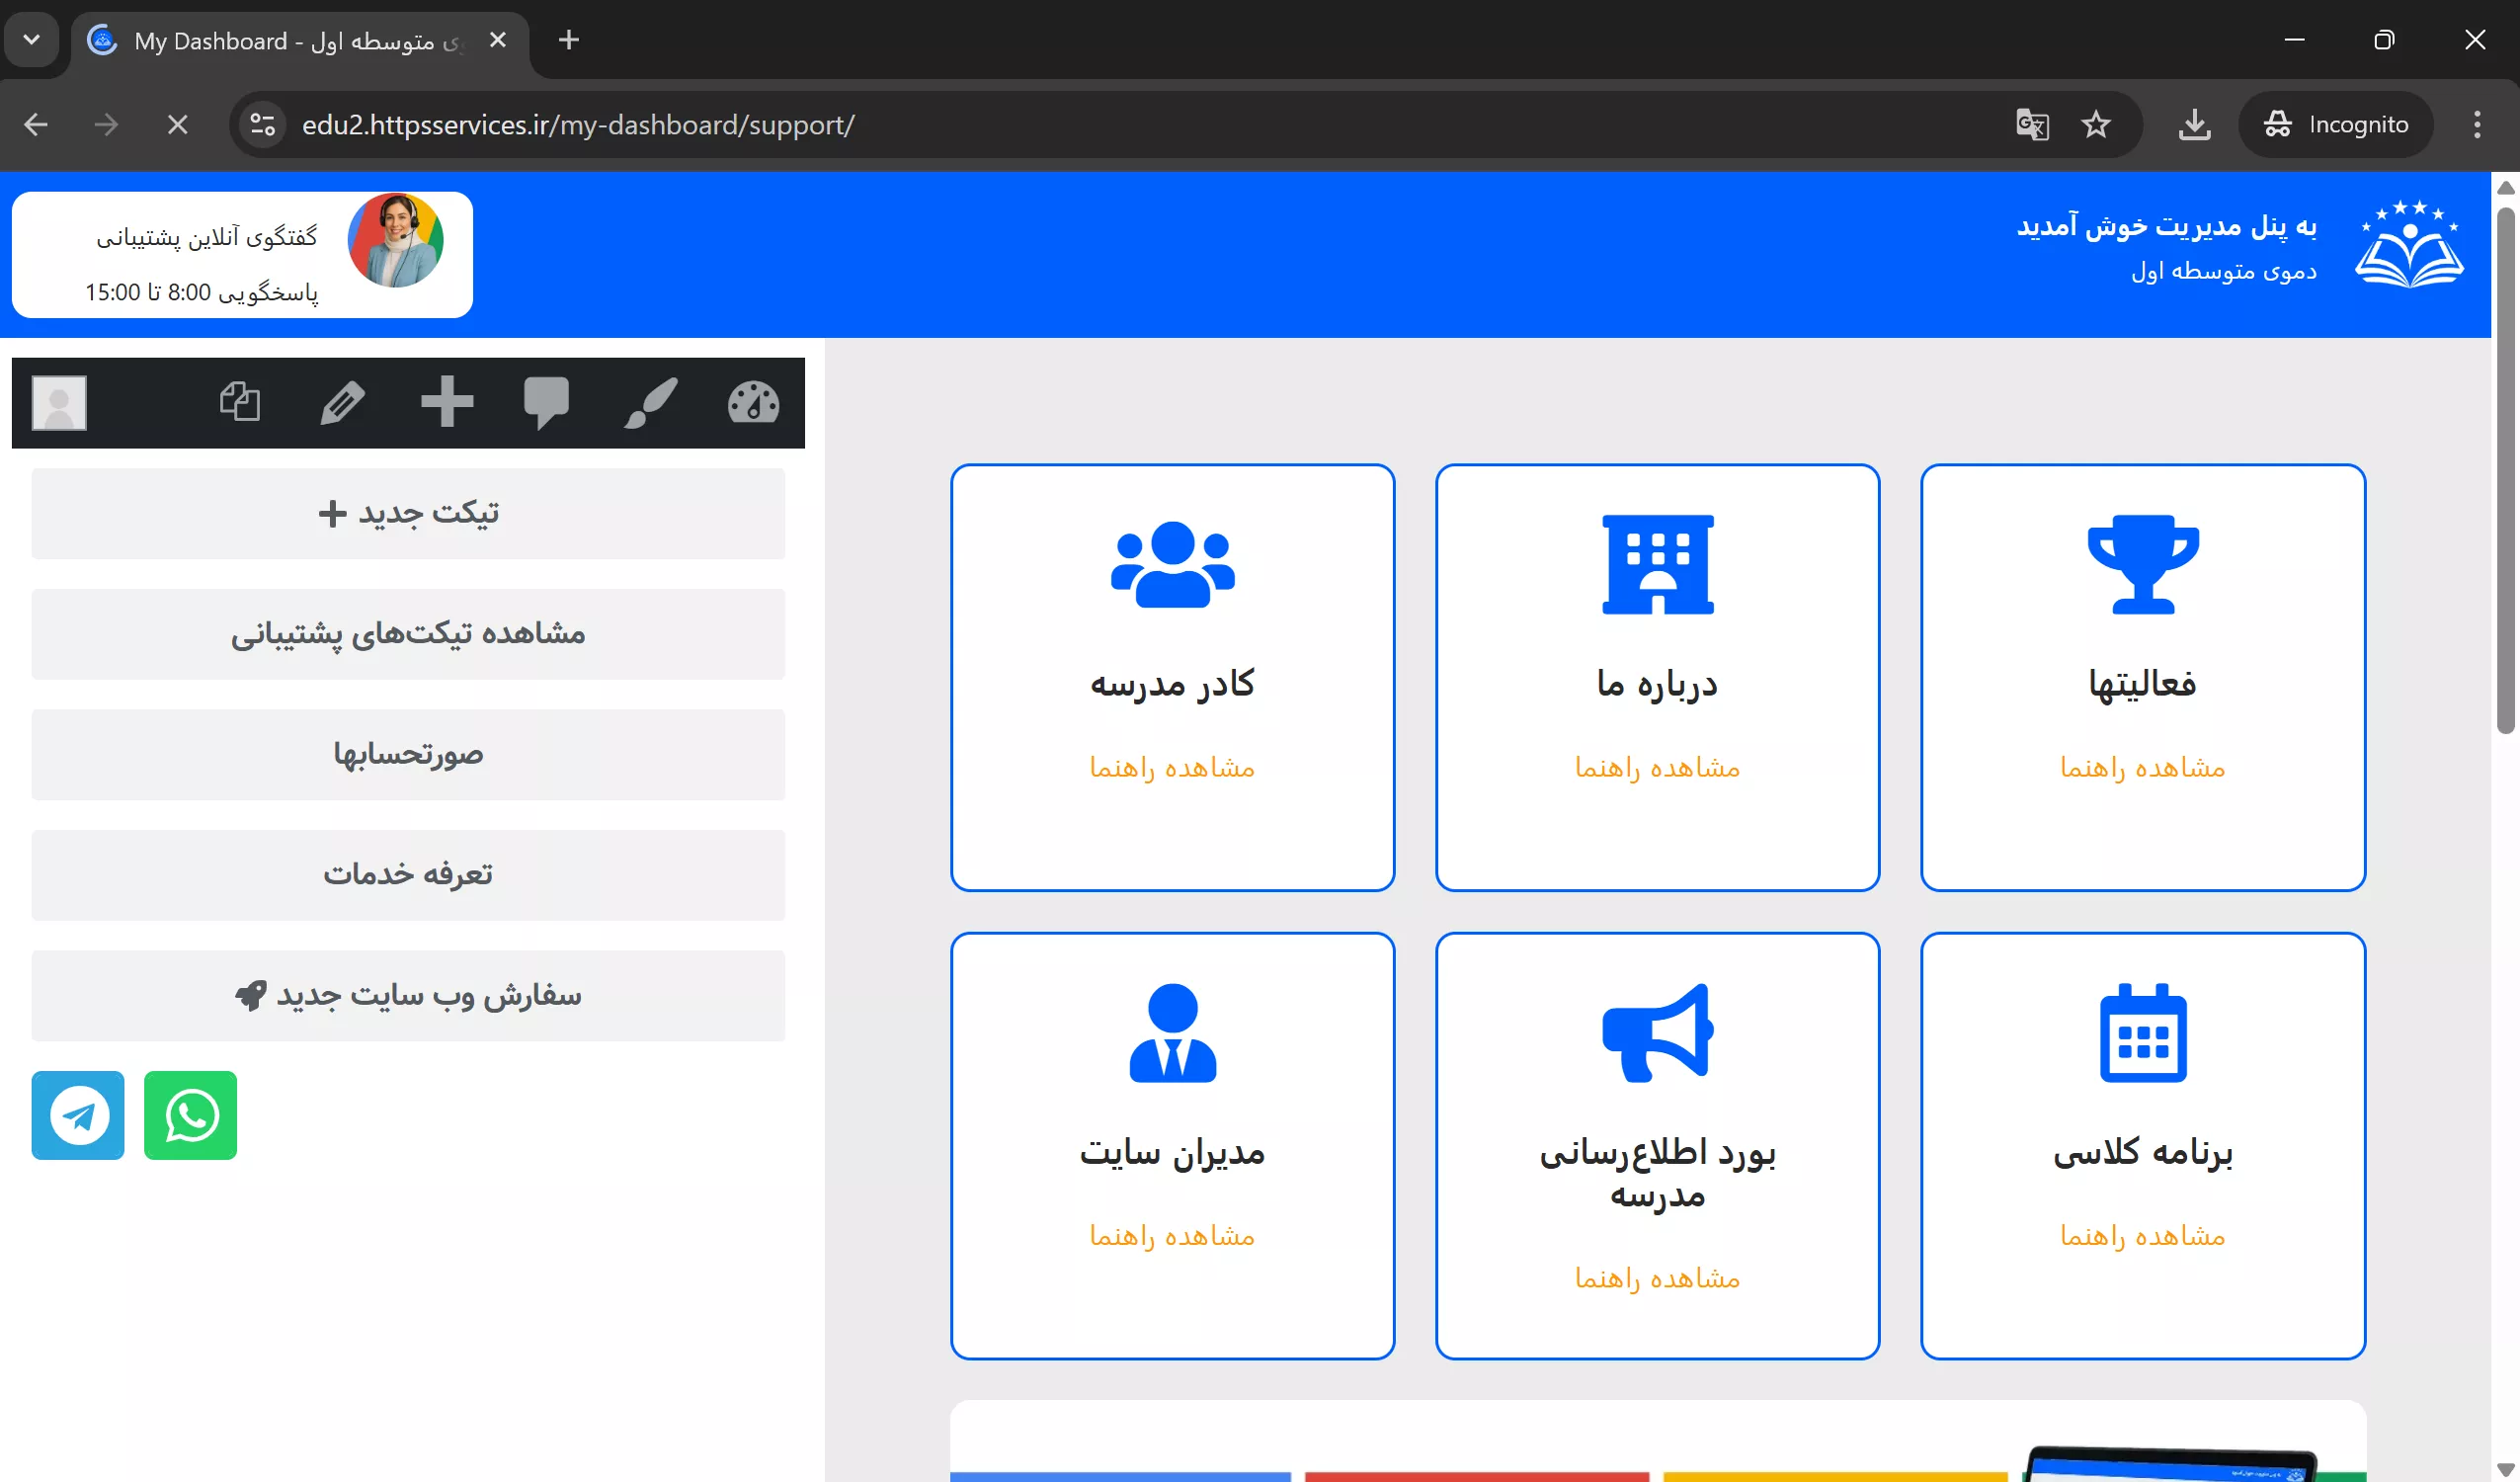Open the tab search dropdown arrow
2520x1482 pixels.
click(31, 40)
